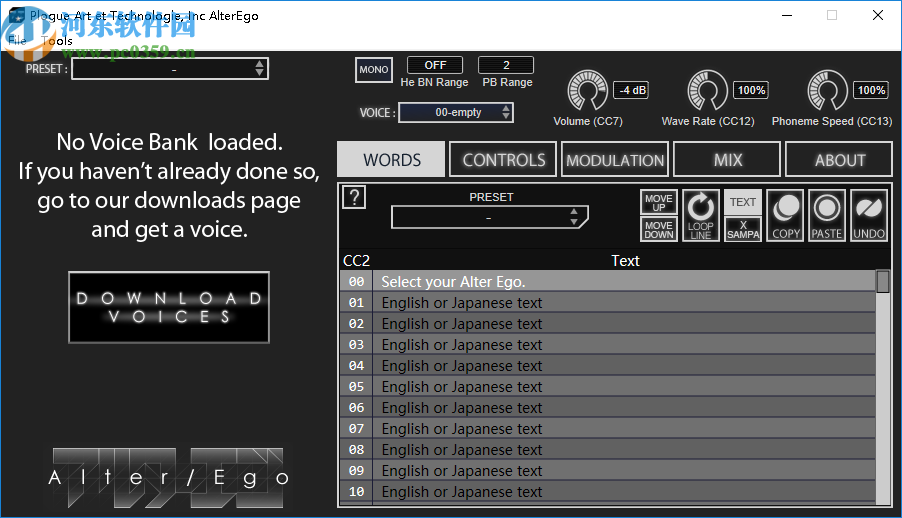This screenshot has height=518, width=902.
Task: Select row 03 English or Japanese text
Action: (607, 344)
